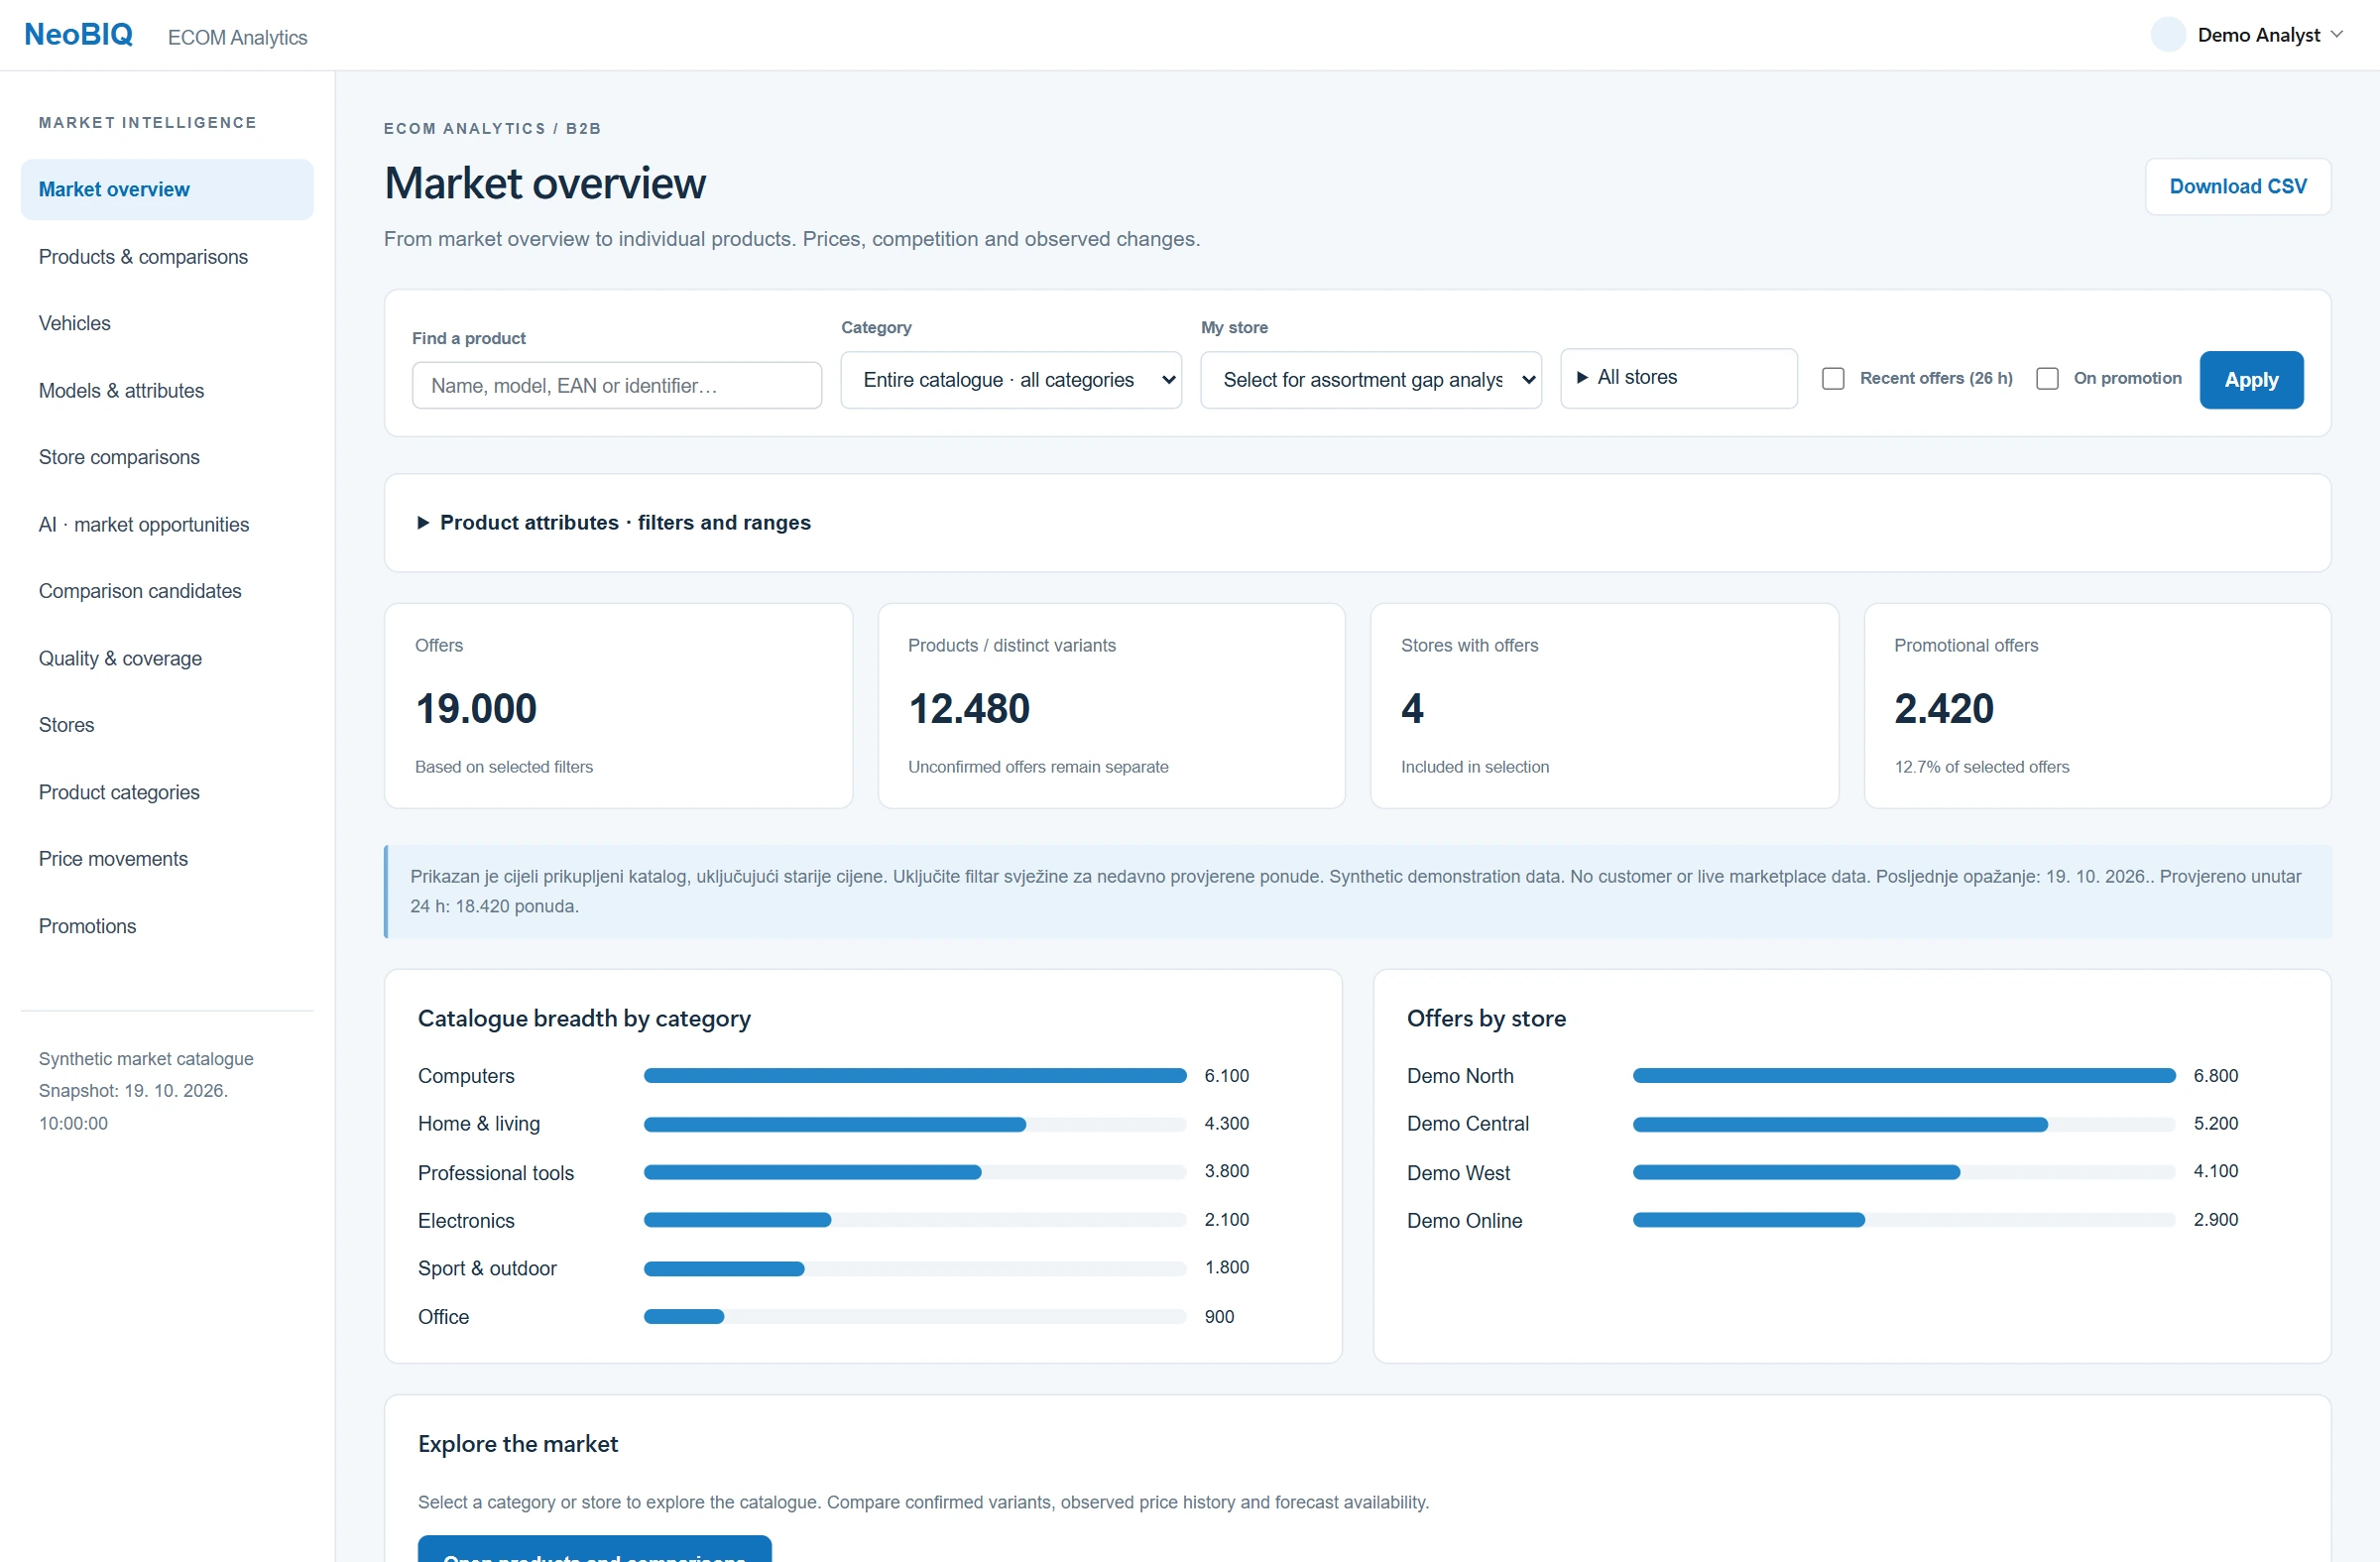Open Promotions in sidebar

coord(167,926)
